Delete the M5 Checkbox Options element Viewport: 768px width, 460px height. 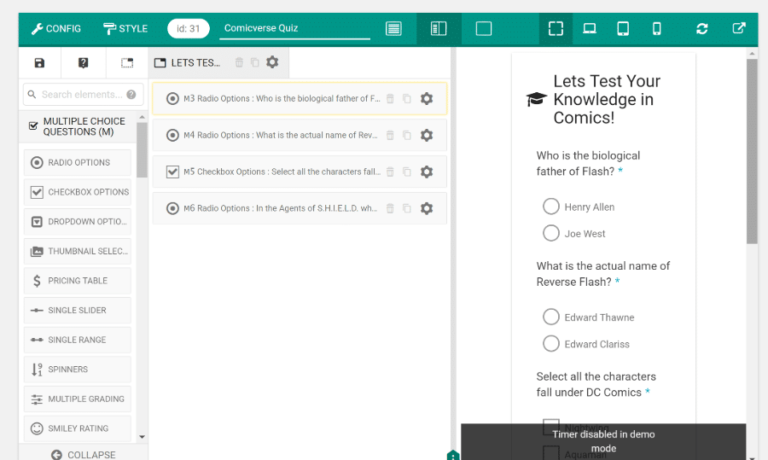390,171
